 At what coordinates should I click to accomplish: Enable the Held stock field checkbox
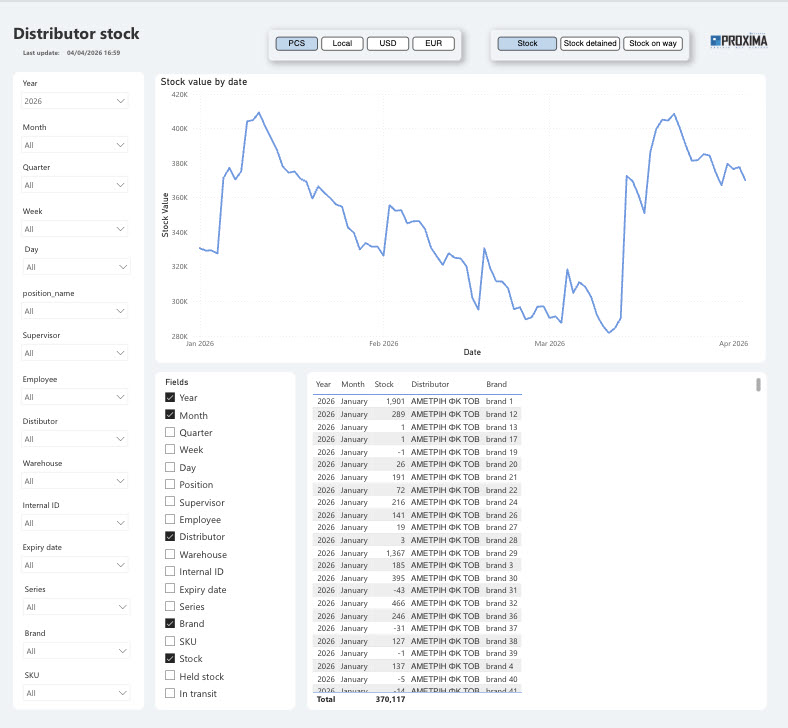tap(170, 676)
